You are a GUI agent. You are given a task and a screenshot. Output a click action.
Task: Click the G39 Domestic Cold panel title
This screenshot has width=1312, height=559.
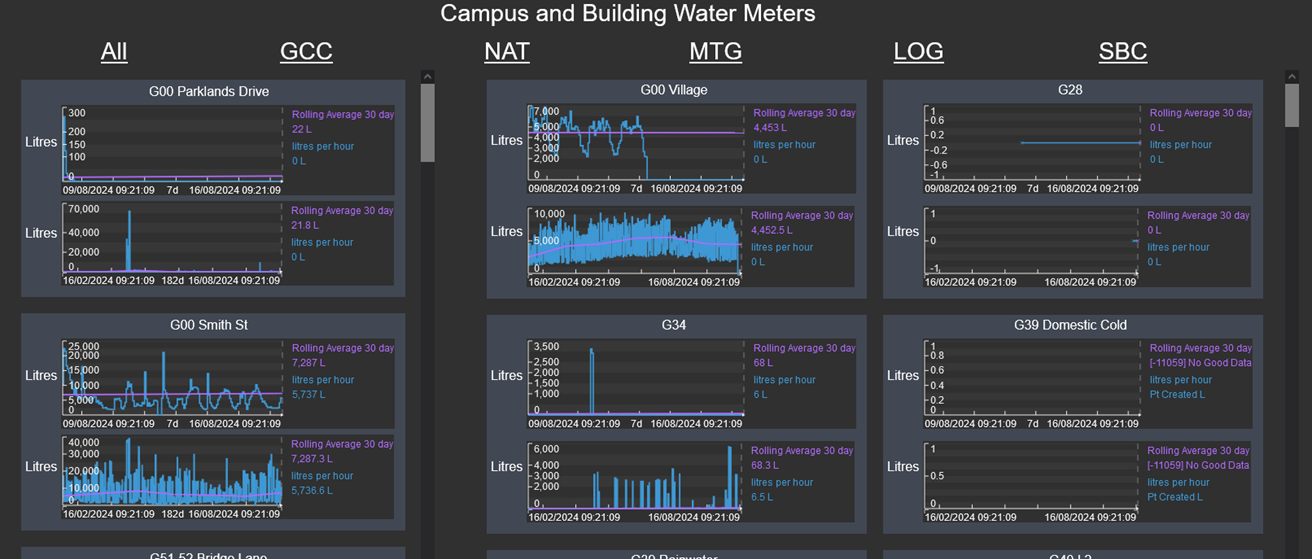click(x=1070, y=325)
